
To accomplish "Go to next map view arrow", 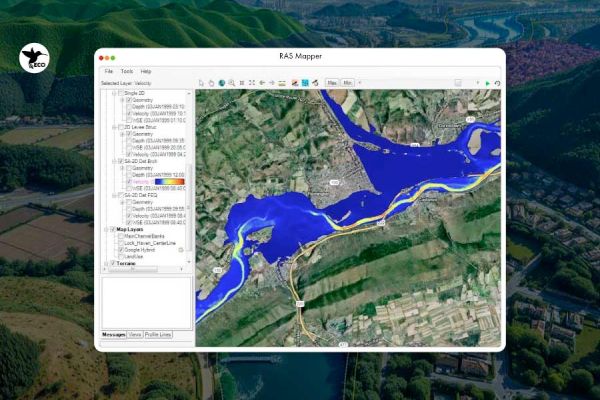I will tap(271, 82).
